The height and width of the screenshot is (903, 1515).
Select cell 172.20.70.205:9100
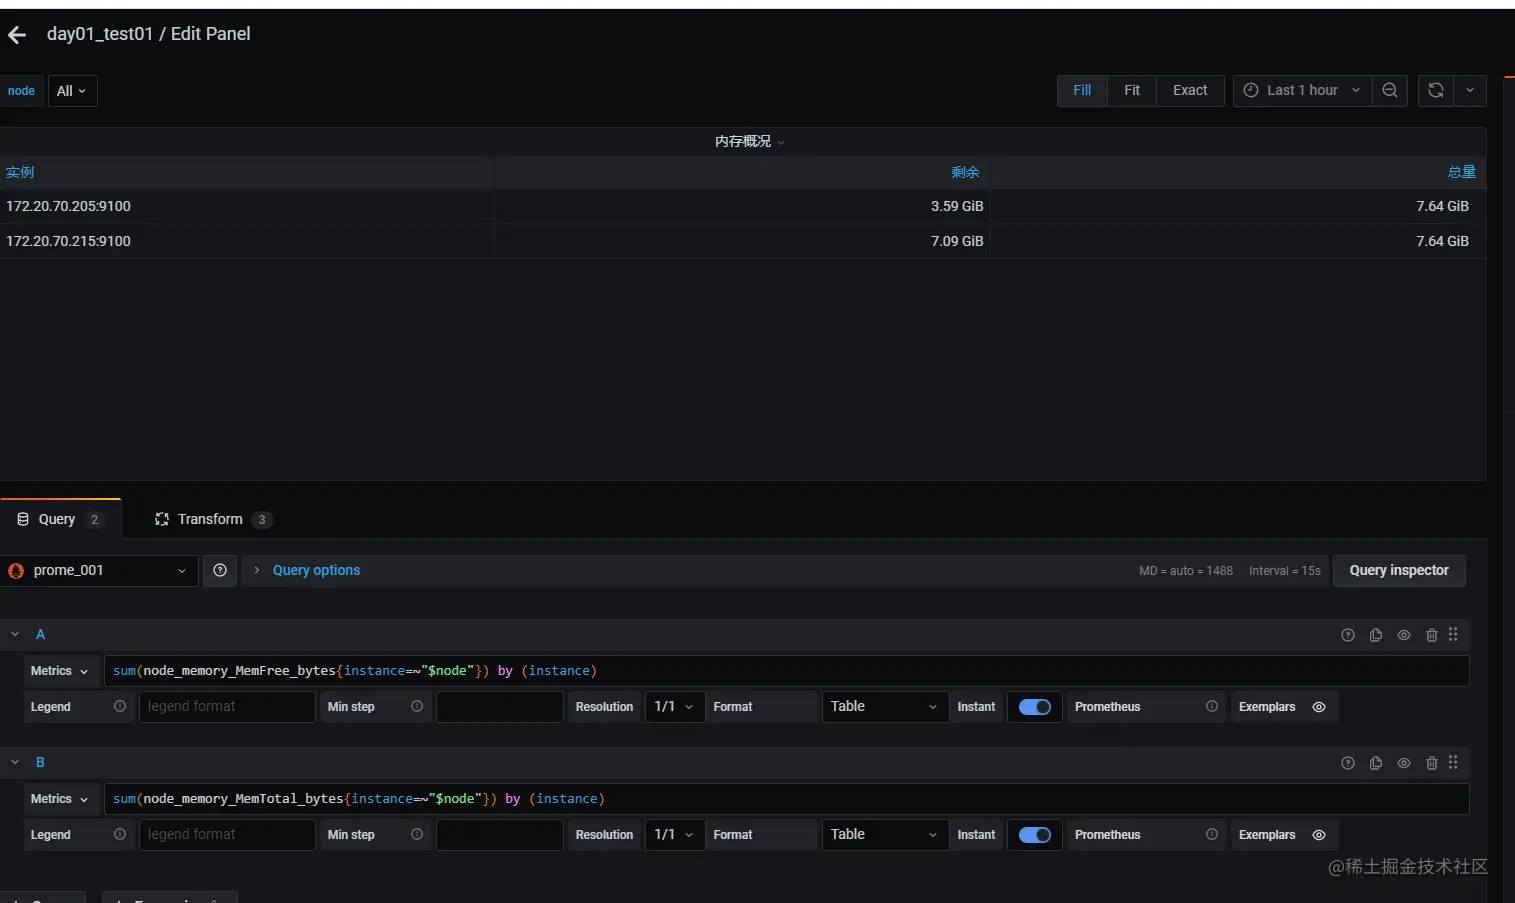click(247, 206)
